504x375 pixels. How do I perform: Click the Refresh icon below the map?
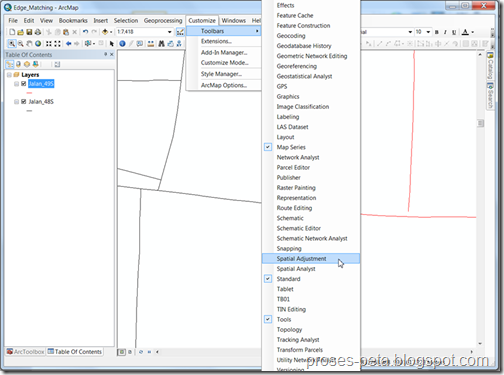pyautogui.click(x=141, y=352)
